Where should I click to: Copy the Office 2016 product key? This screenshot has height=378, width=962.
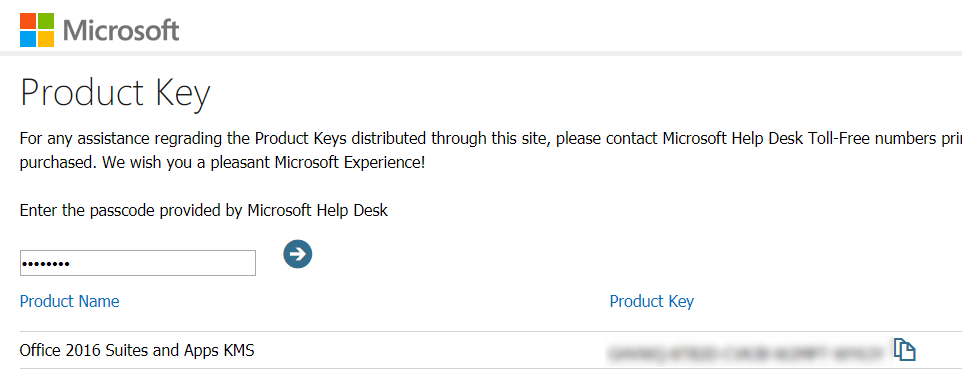(x=904, y=349)
